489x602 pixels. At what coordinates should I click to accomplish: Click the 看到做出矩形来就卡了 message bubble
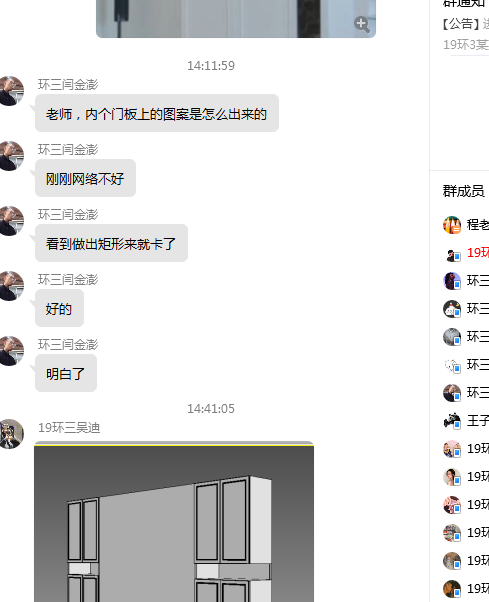click(x=111, y=243)
